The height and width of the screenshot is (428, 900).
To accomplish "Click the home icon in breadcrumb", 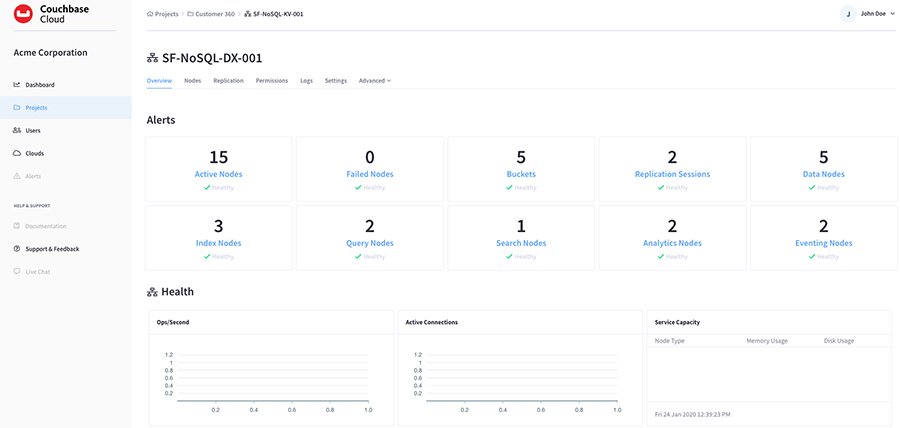I will pyautogui.click(x=150, y=14).
